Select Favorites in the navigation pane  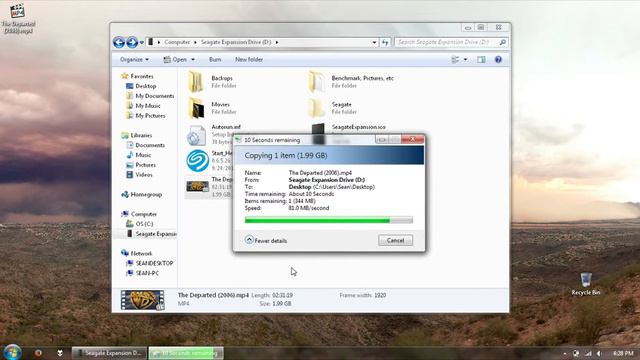click(x=142, y=76)
